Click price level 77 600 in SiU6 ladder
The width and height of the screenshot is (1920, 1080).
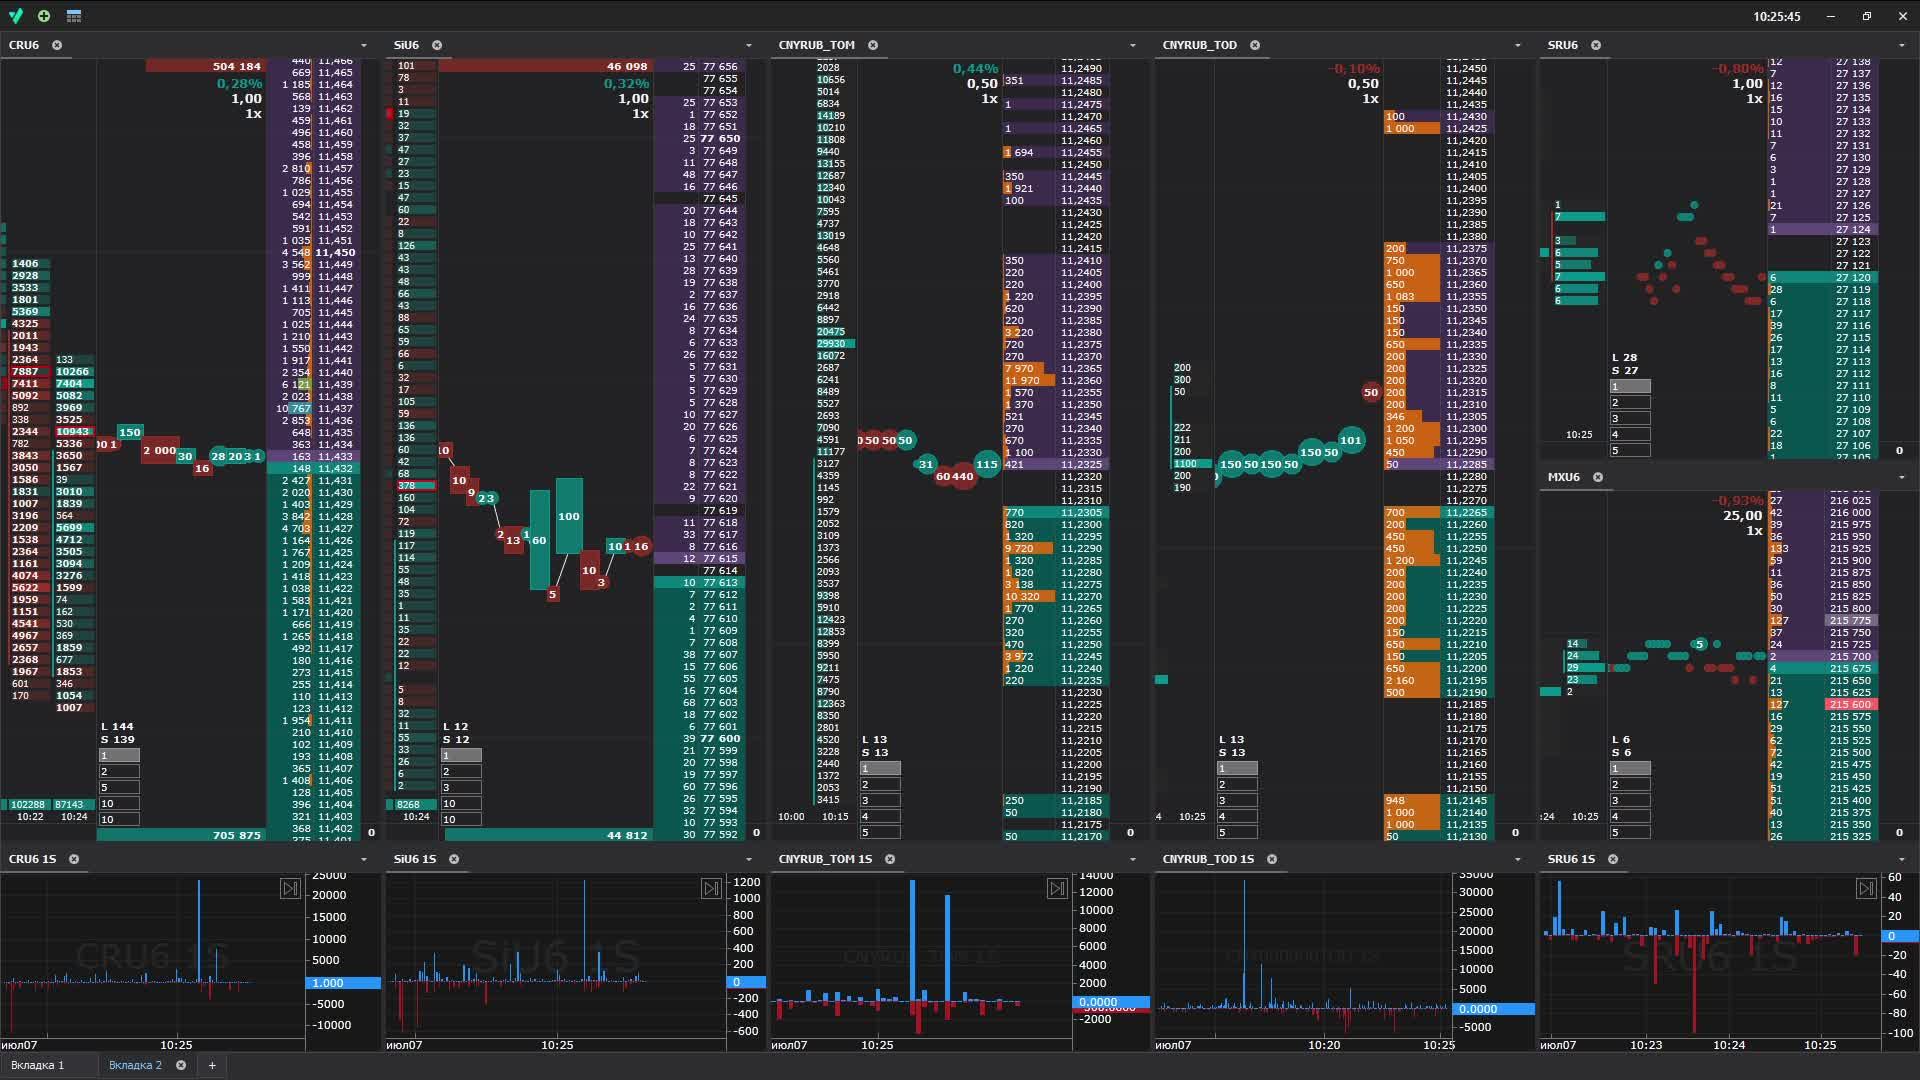pyautogui.click(x=720, y=739)
